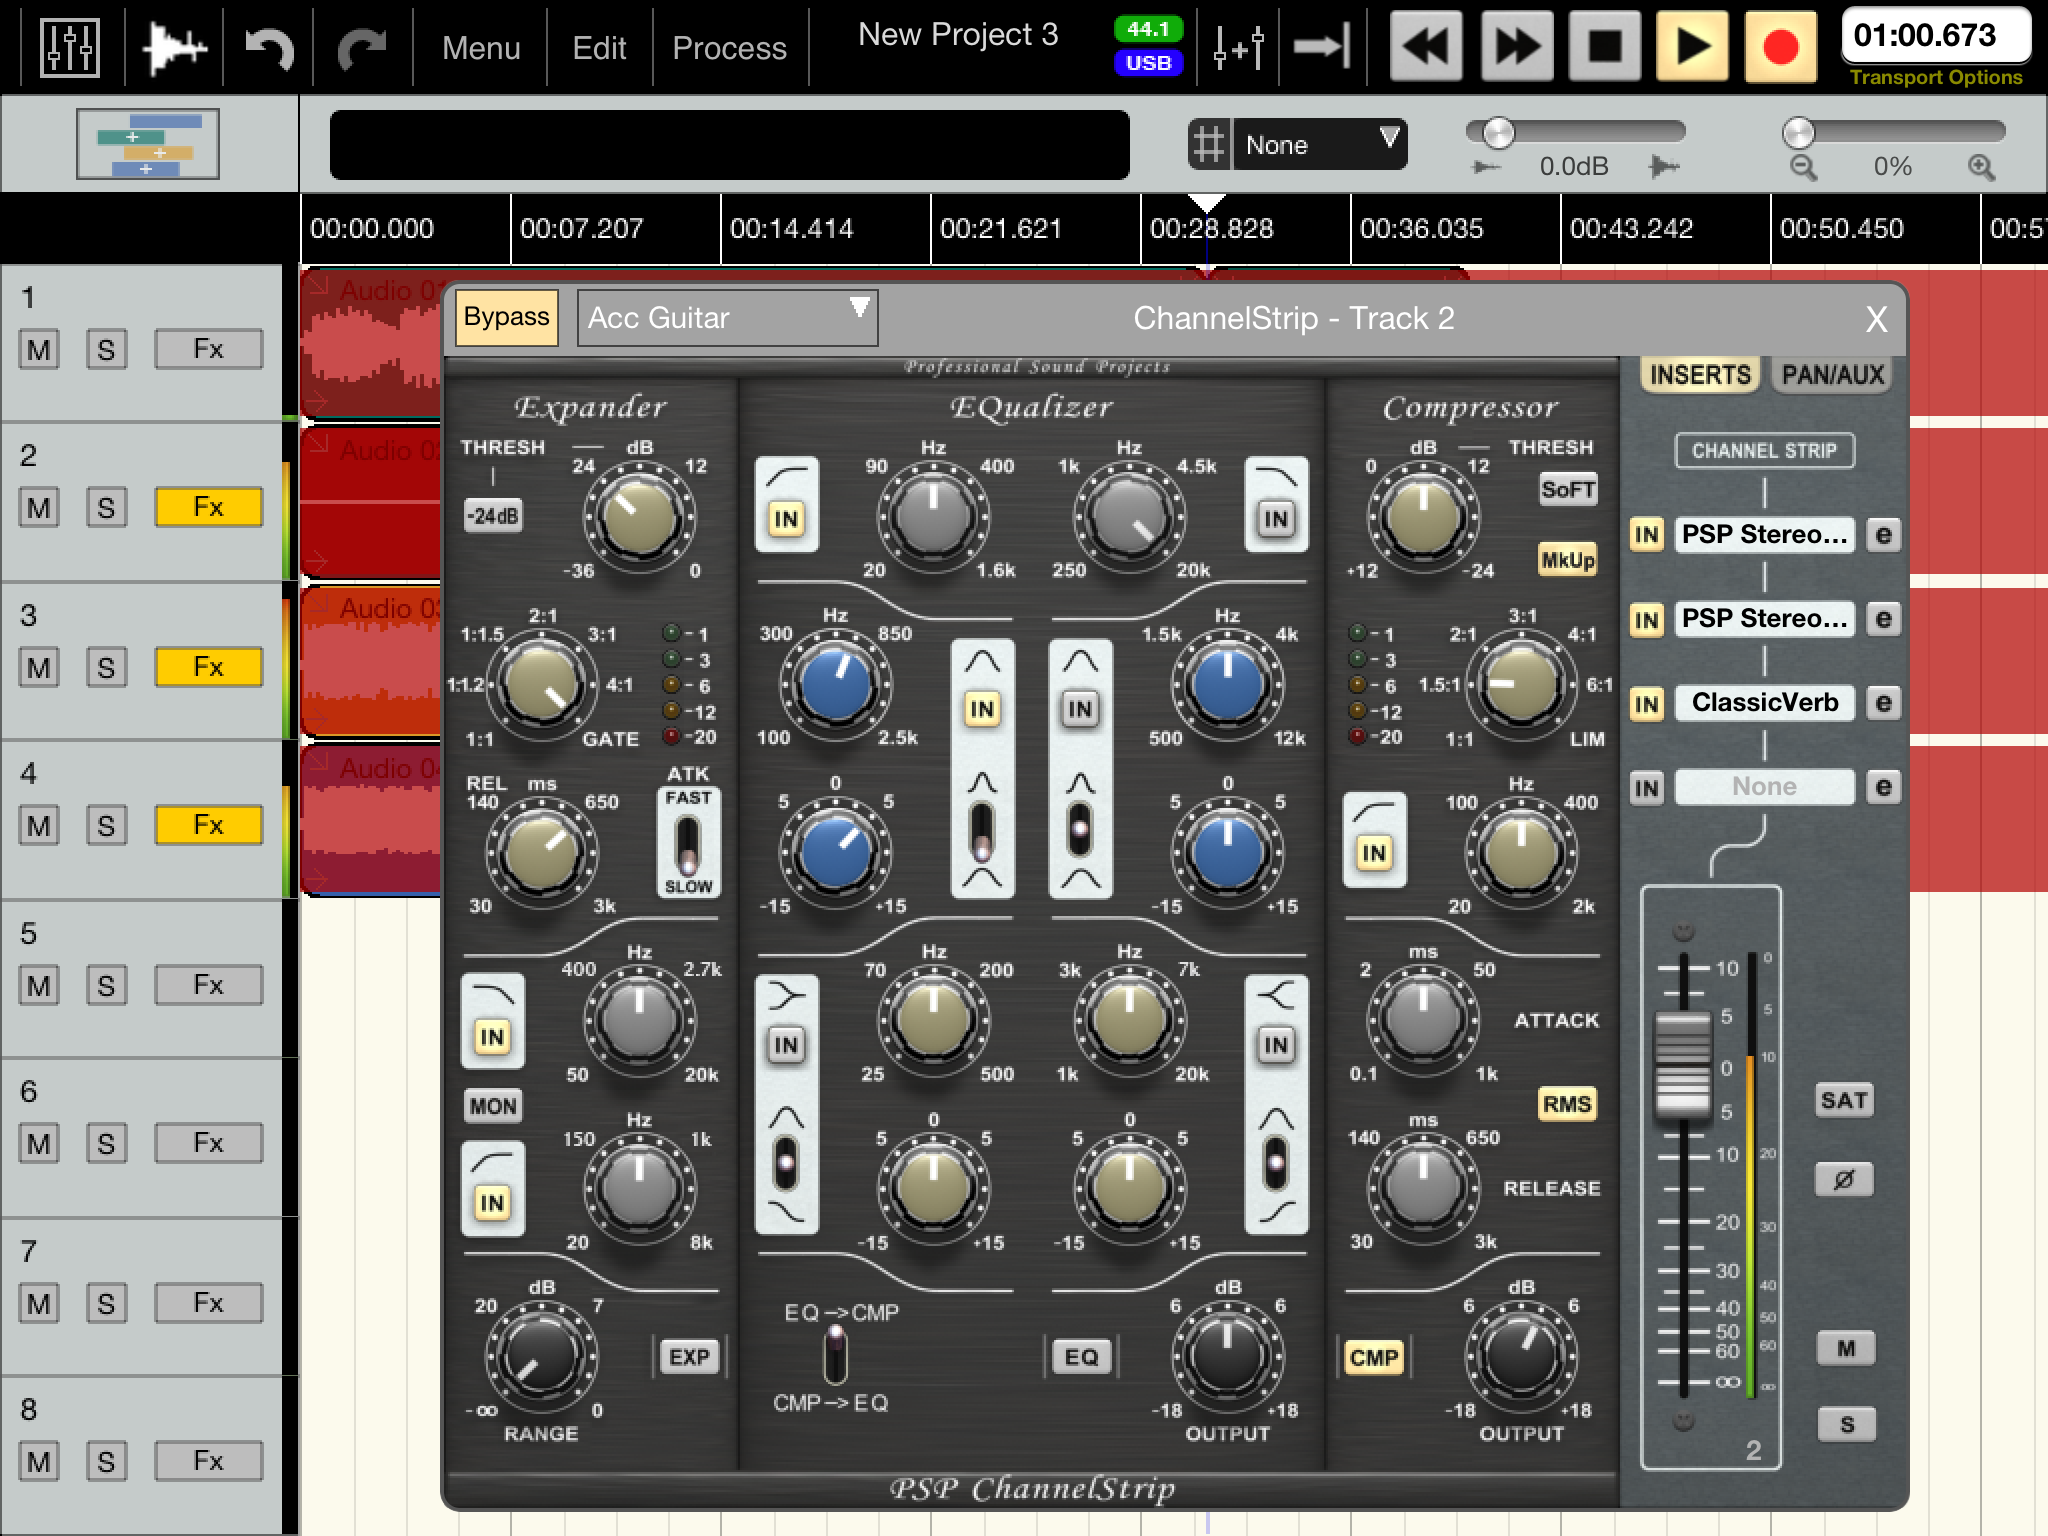Toggle compressor sidechain filter IN button
Screen dimensions: 2048x1536
(x=1374, y=852)
